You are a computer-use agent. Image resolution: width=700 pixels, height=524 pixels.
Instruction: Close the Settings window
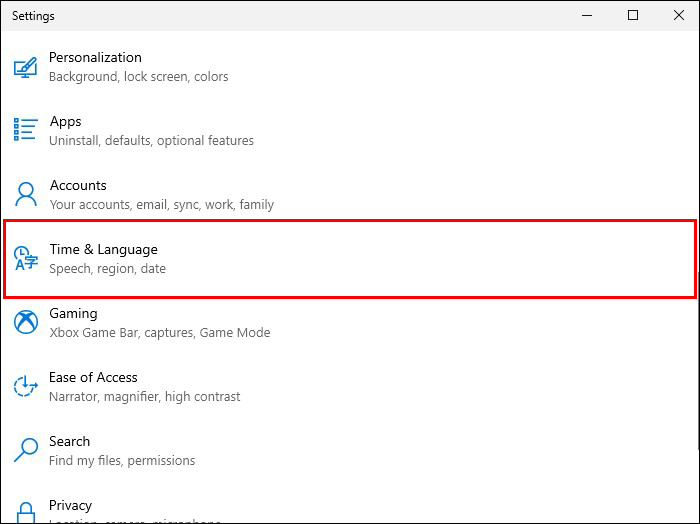[677, 15]
